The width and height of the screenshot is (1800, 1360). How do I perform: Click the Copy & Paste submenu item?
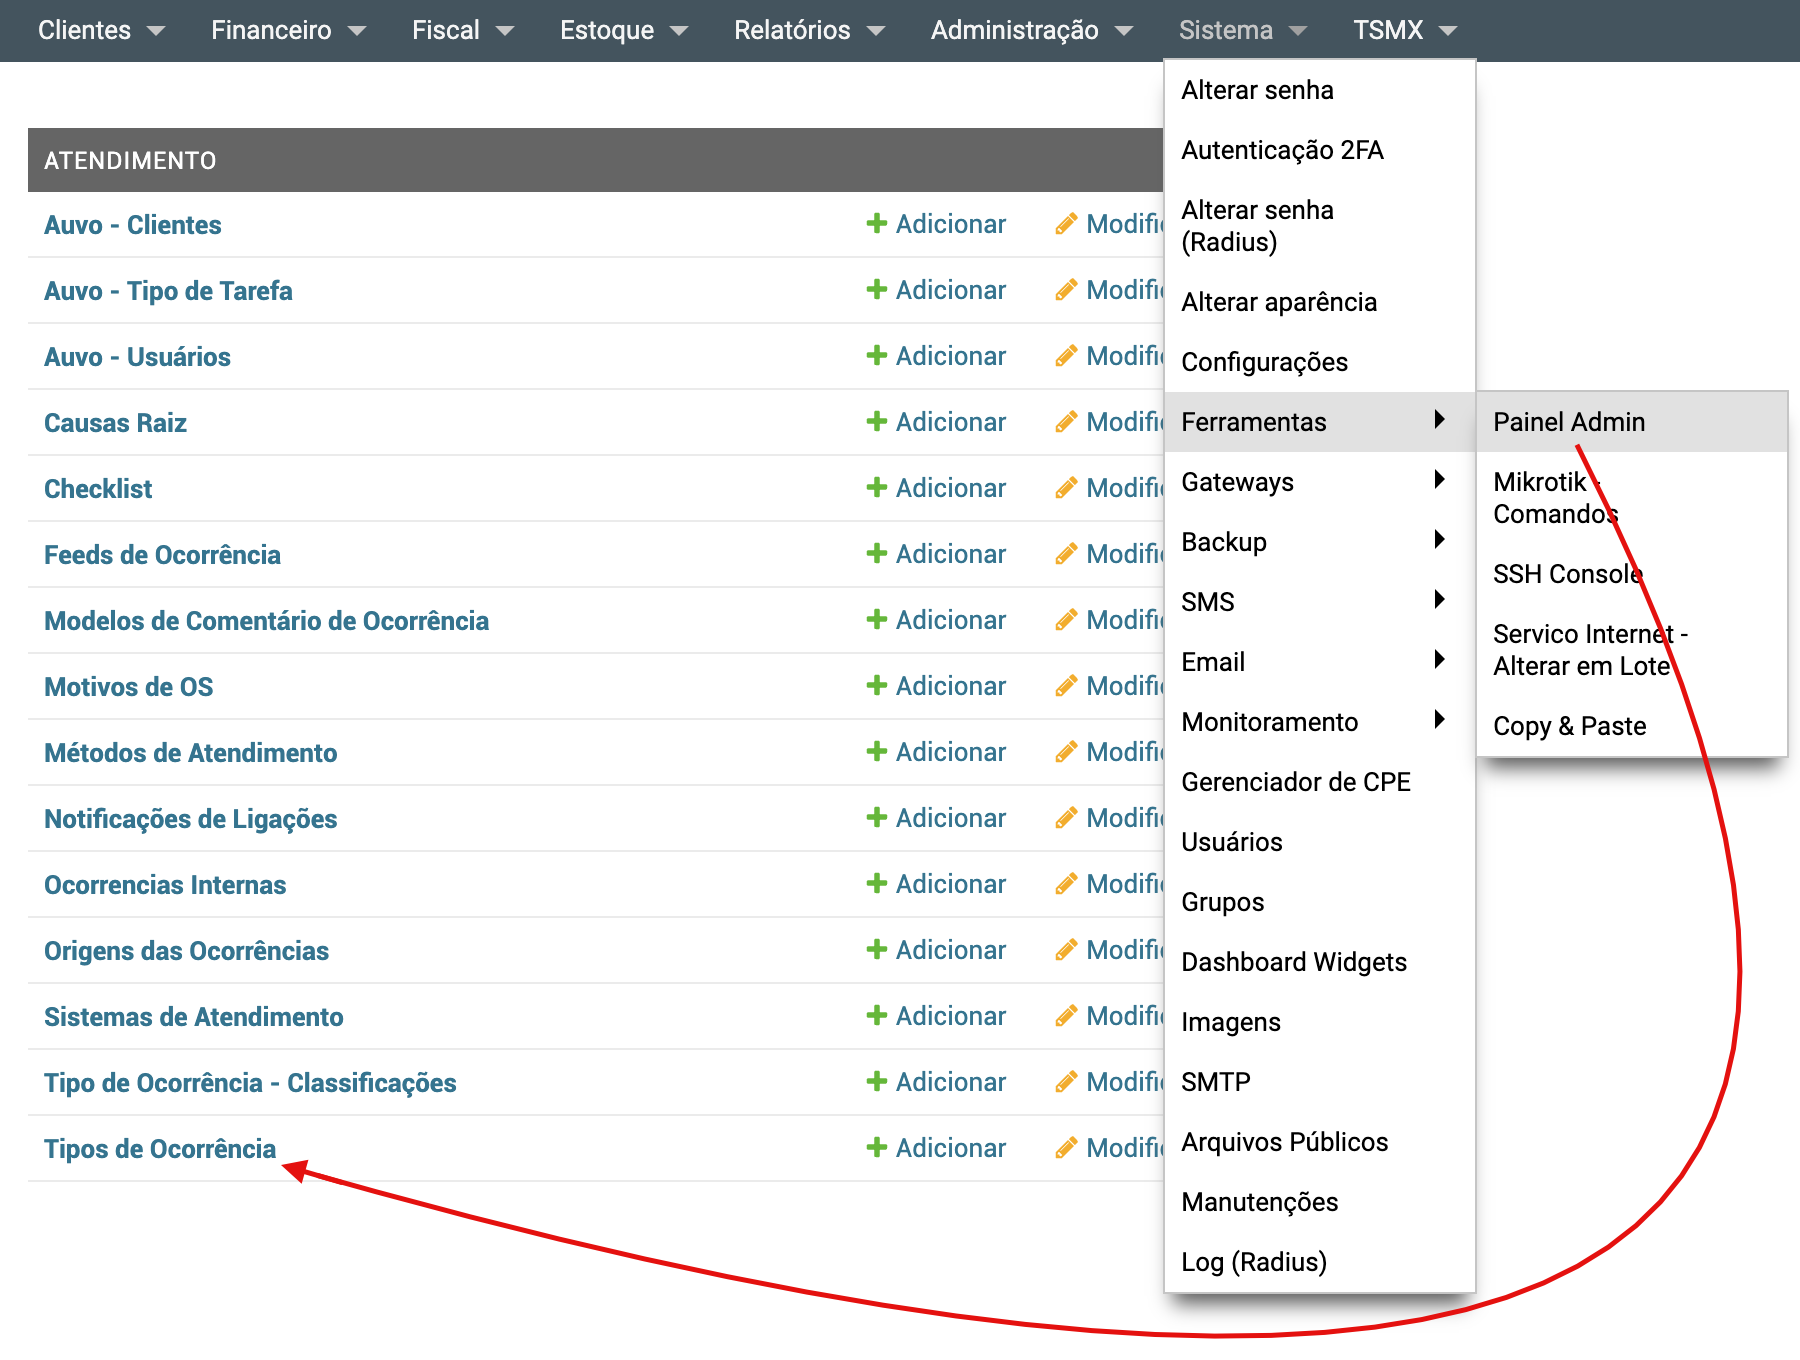click(x=1569, y=726)
